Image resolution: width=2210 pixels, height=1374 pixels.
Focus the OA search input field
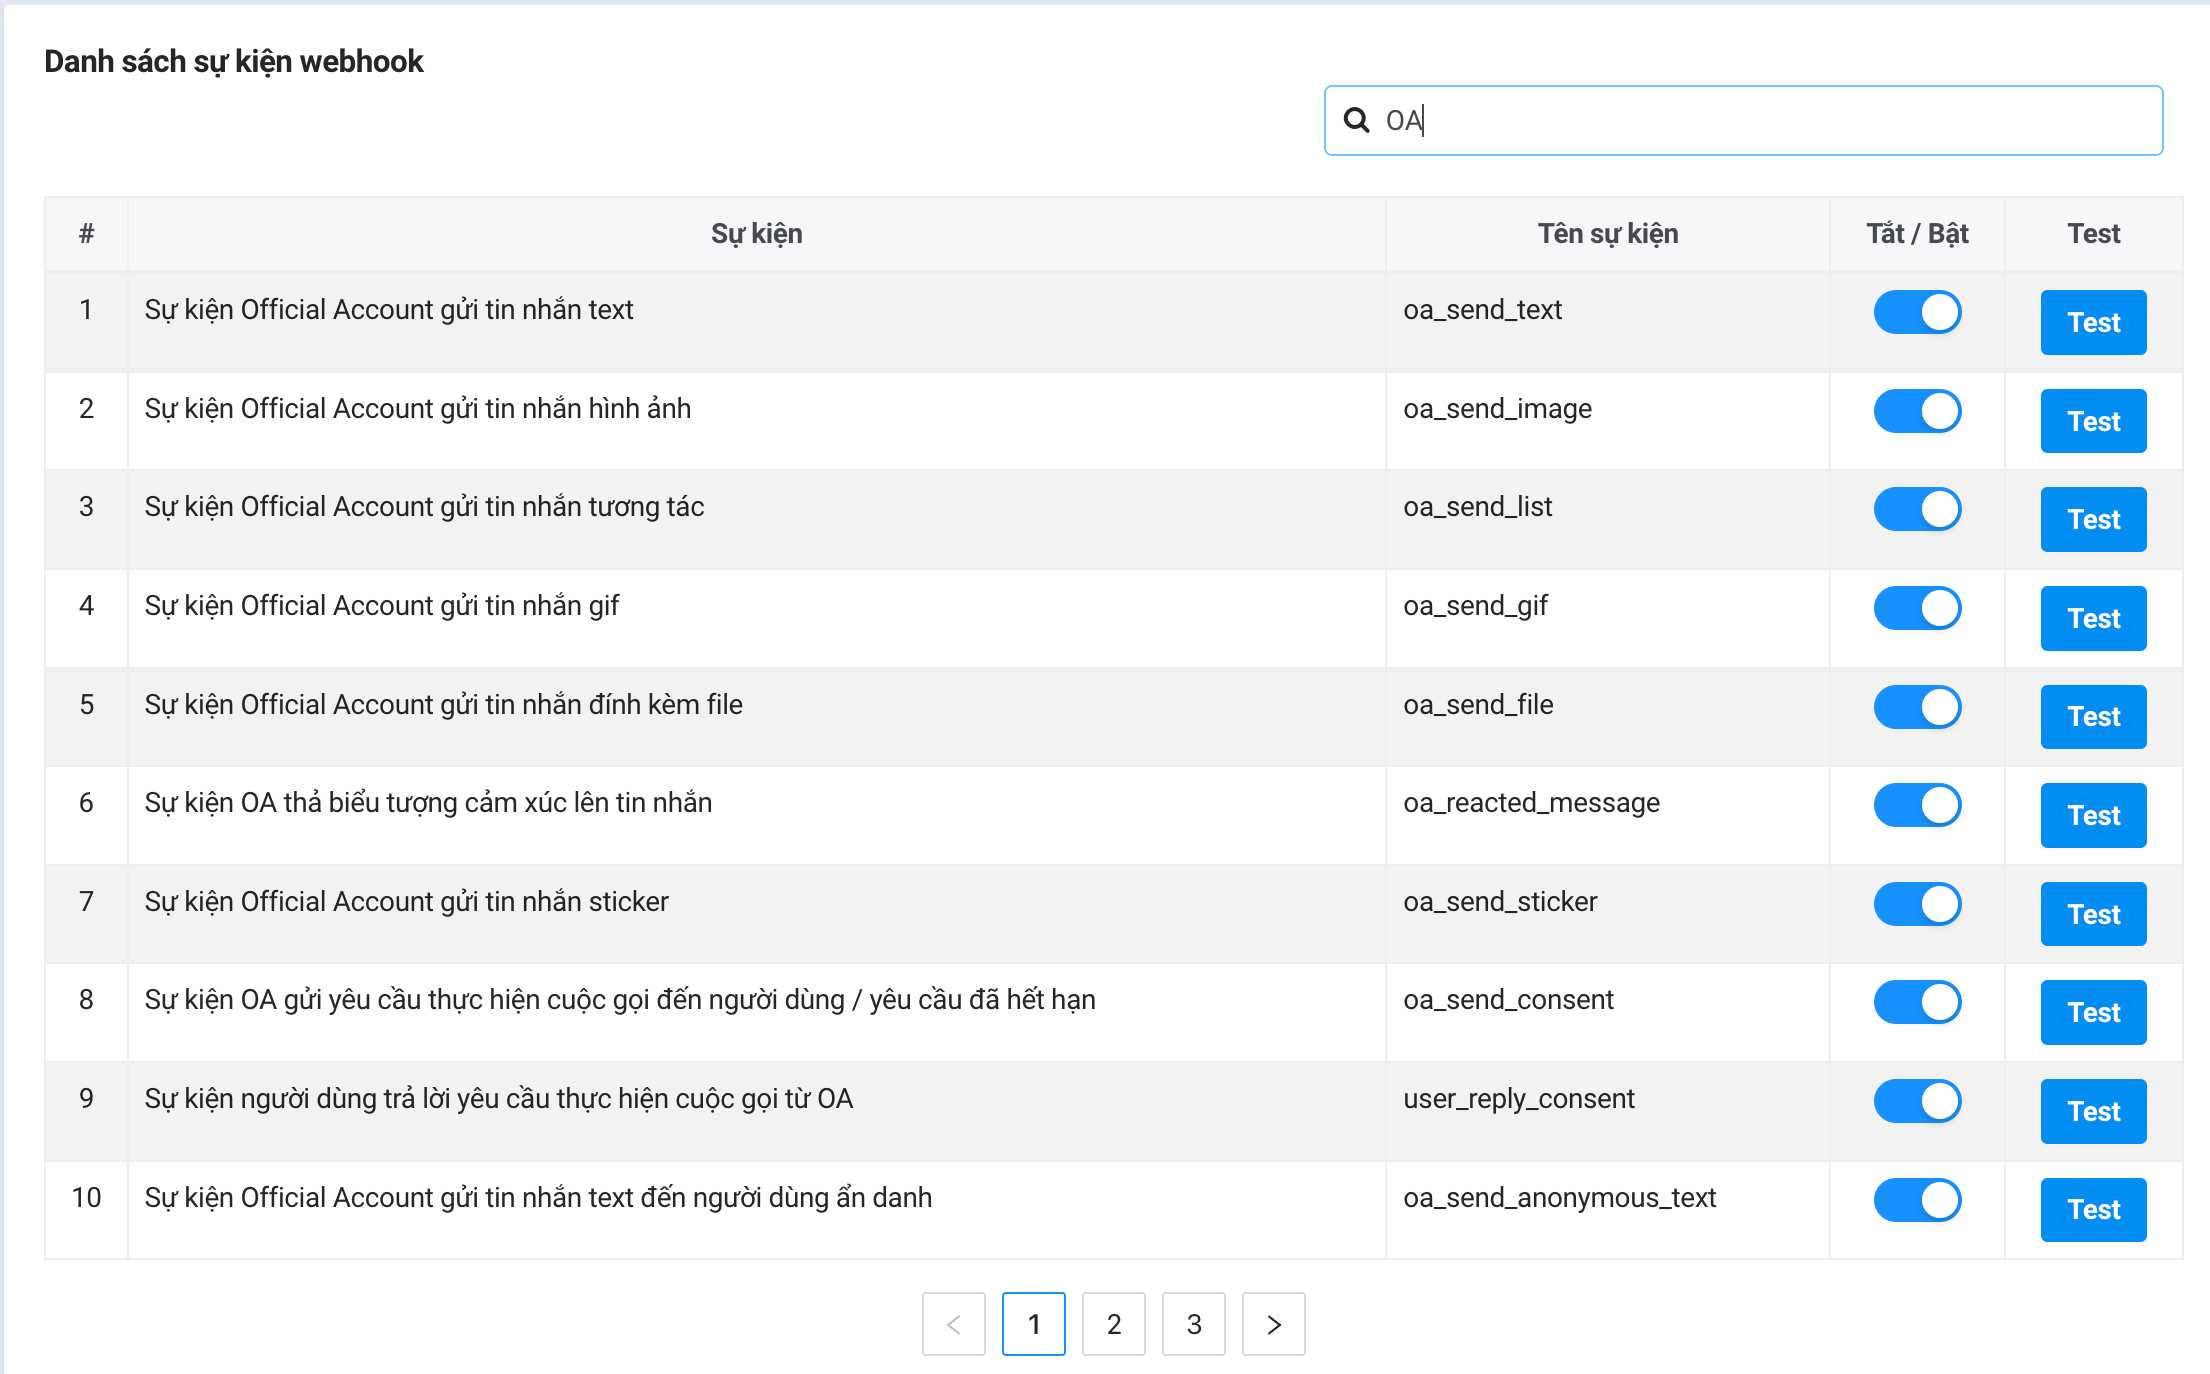pos(1760,120)
